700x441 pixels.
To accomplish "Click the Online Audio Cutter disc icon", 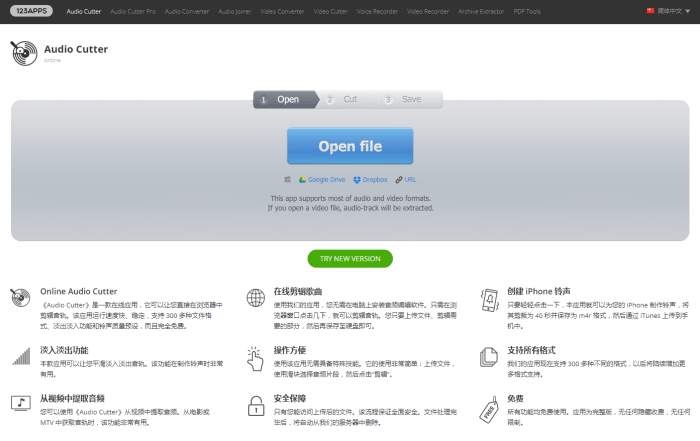I will point(20,297).
